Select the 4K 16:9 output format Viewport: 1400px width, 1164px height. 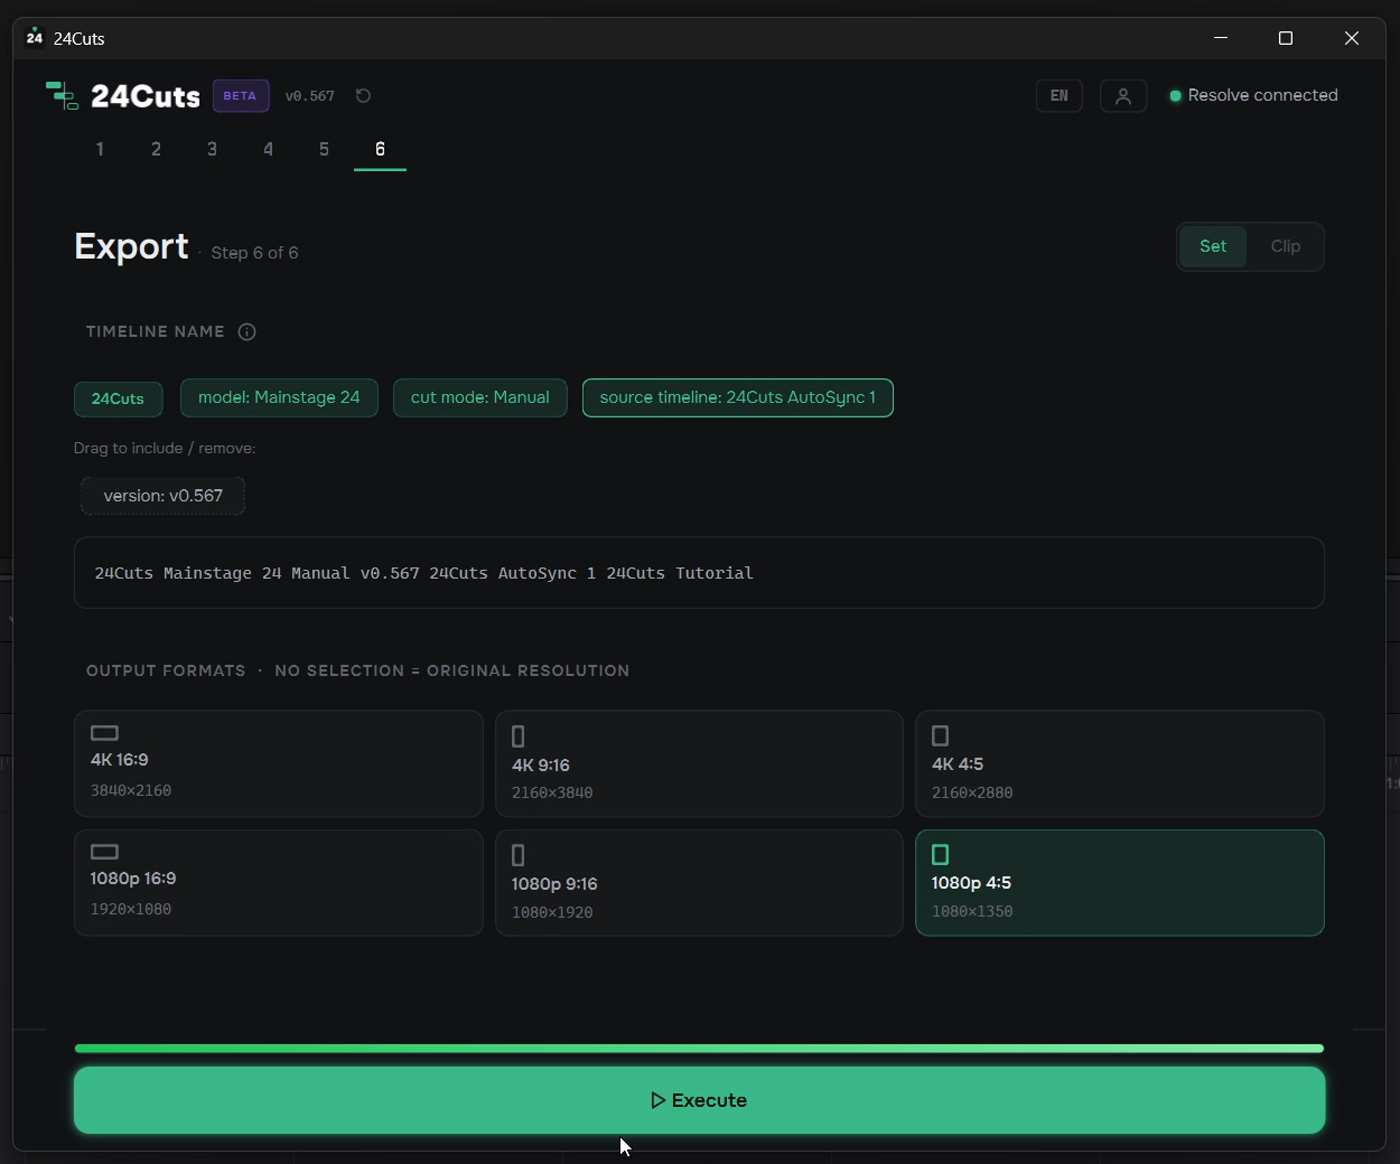pos(278,764)
